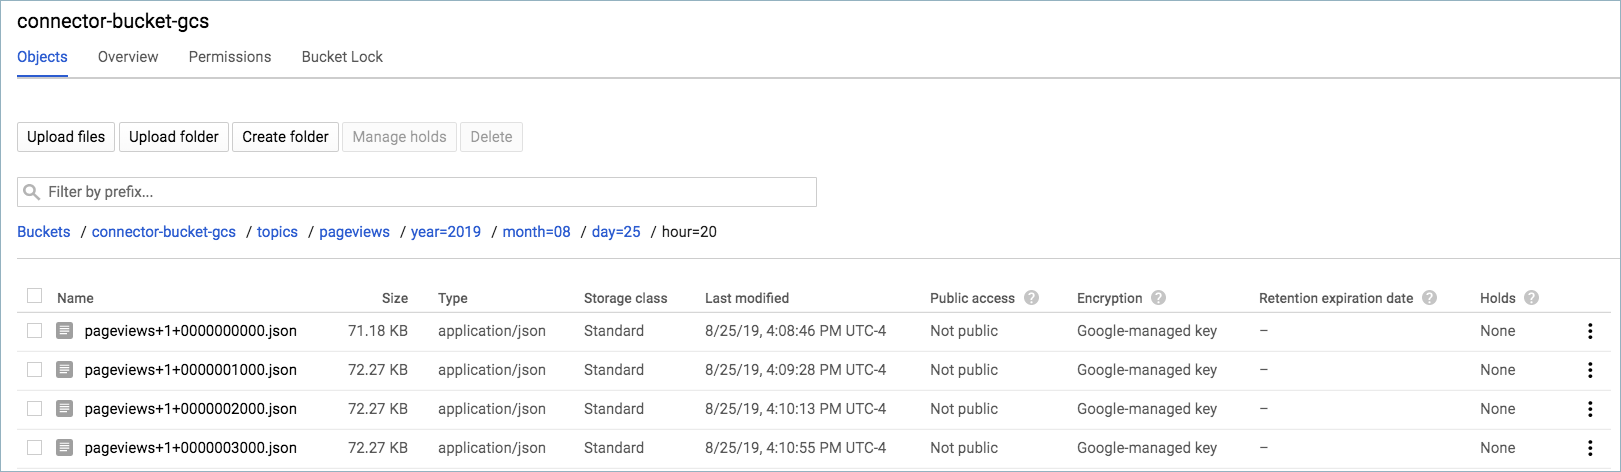Click the Holds column help icon
Viewport: 1621px width, 472px height.
1531,298
